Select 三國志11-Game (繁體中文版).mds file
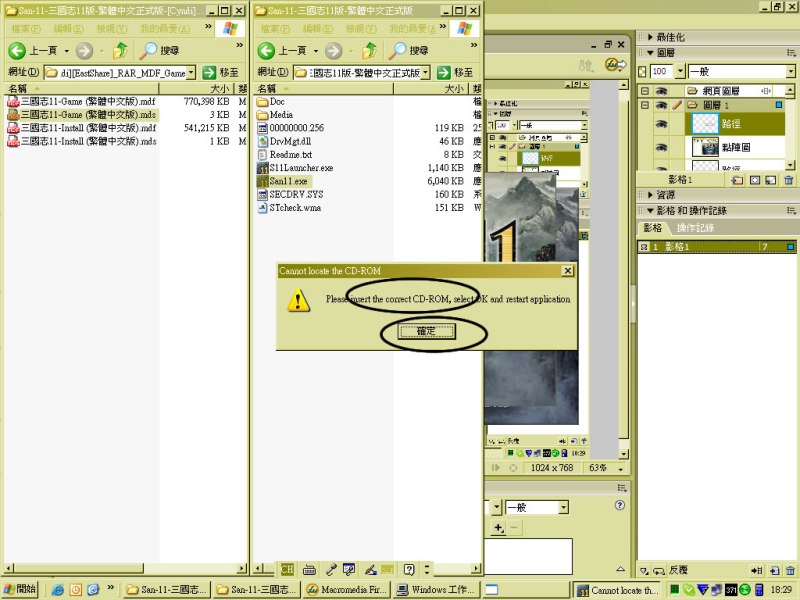 pos(88,115)
